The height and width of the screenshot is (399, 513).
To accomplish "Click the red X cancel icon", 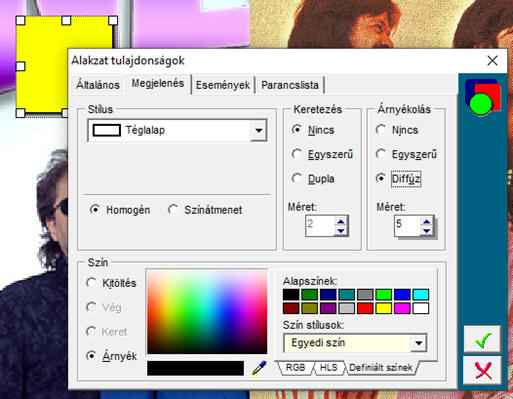I will [482, 370].
